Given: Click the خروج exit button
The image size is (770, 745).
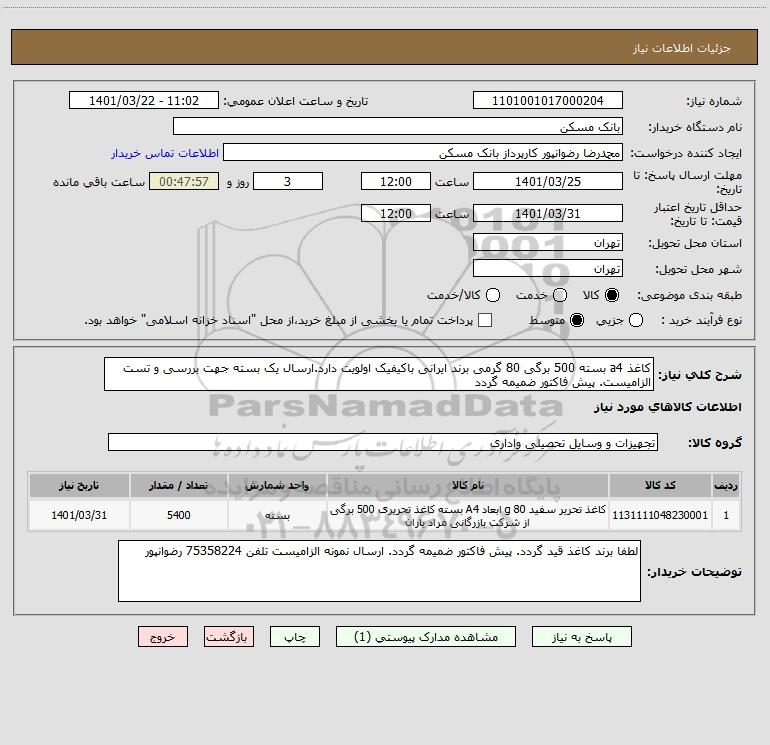Looking at the screenshot, I should tap(163, 637).
